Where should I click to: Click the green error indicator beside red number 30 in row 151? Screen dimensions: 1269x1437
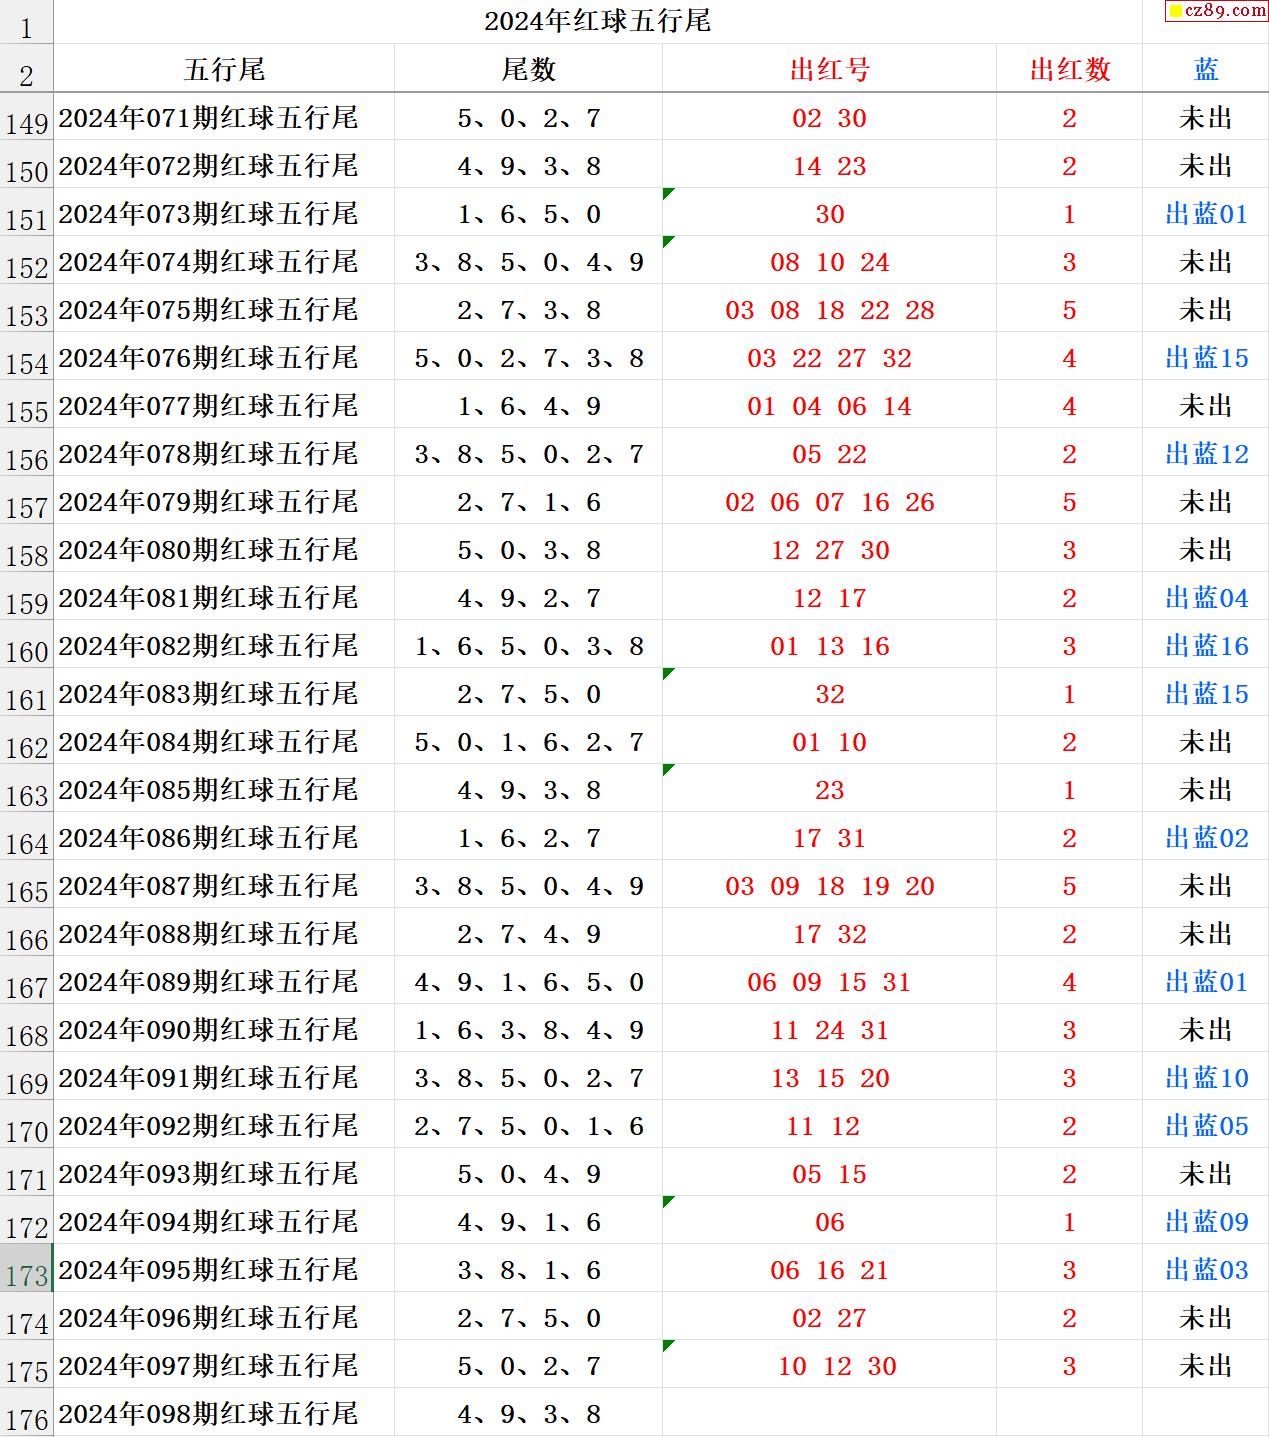click(x=668, y=193)
